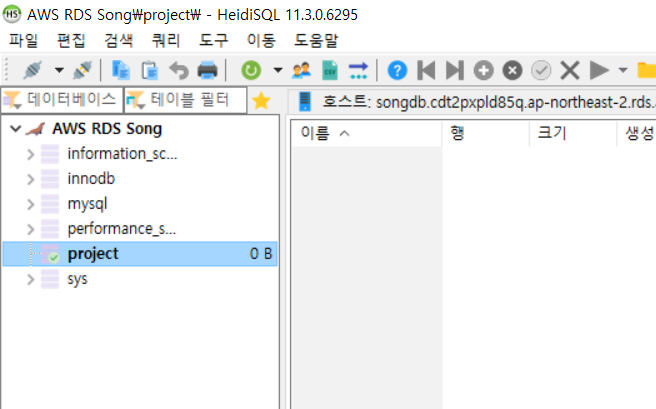Go to last row icon
The width and height of the screenshot is (656, 409).
point(455,70)
